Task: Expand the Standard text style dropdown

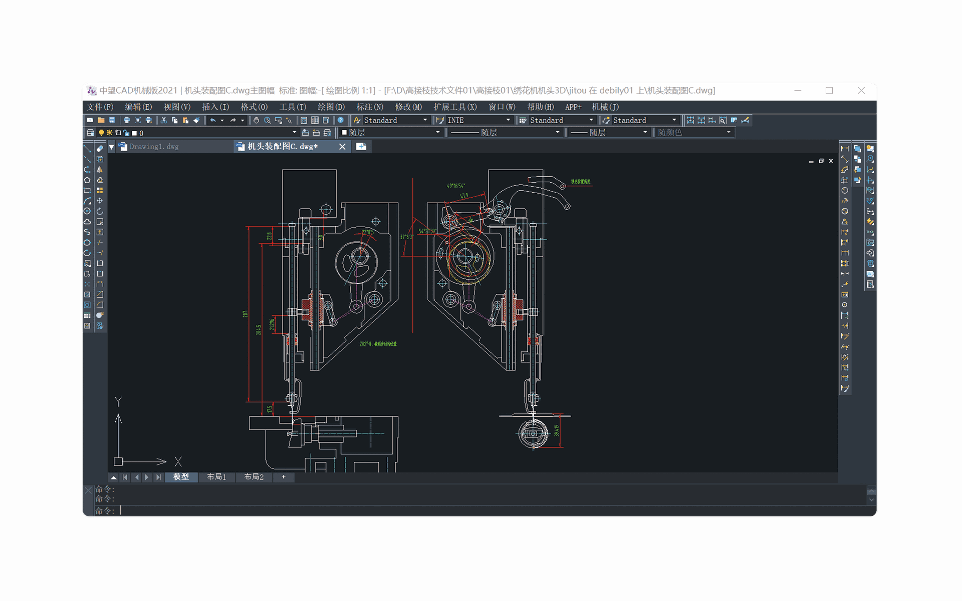Action: point(424,120)
